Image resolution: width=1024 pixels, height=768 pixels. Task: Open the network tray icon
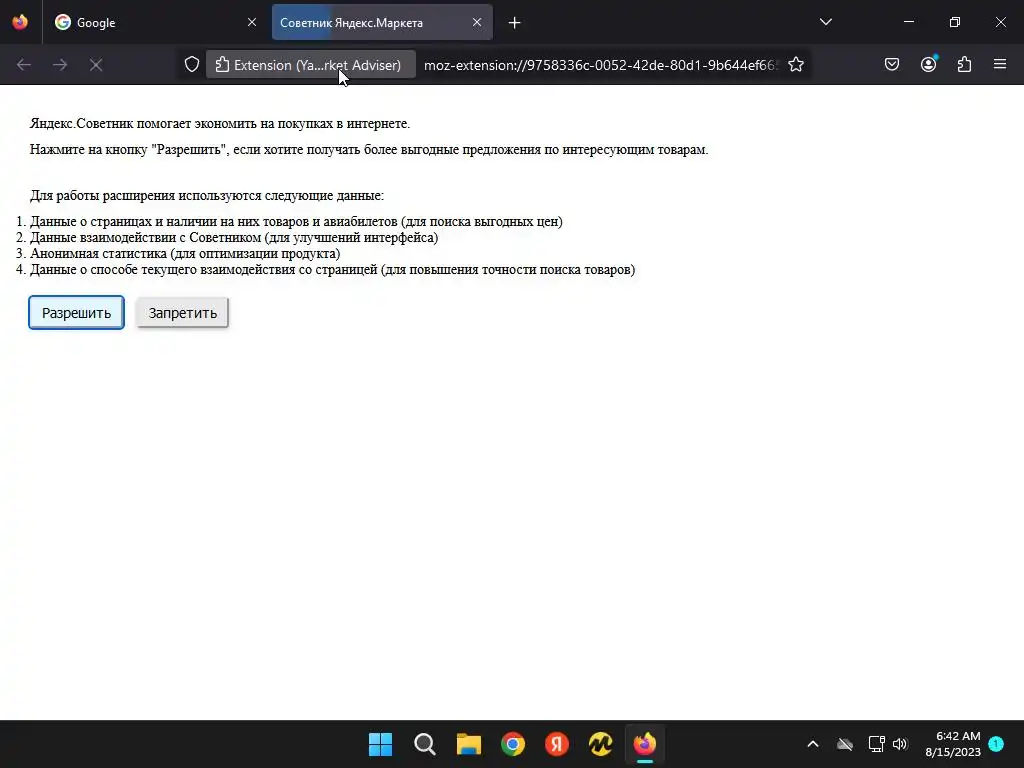point(876,744)
